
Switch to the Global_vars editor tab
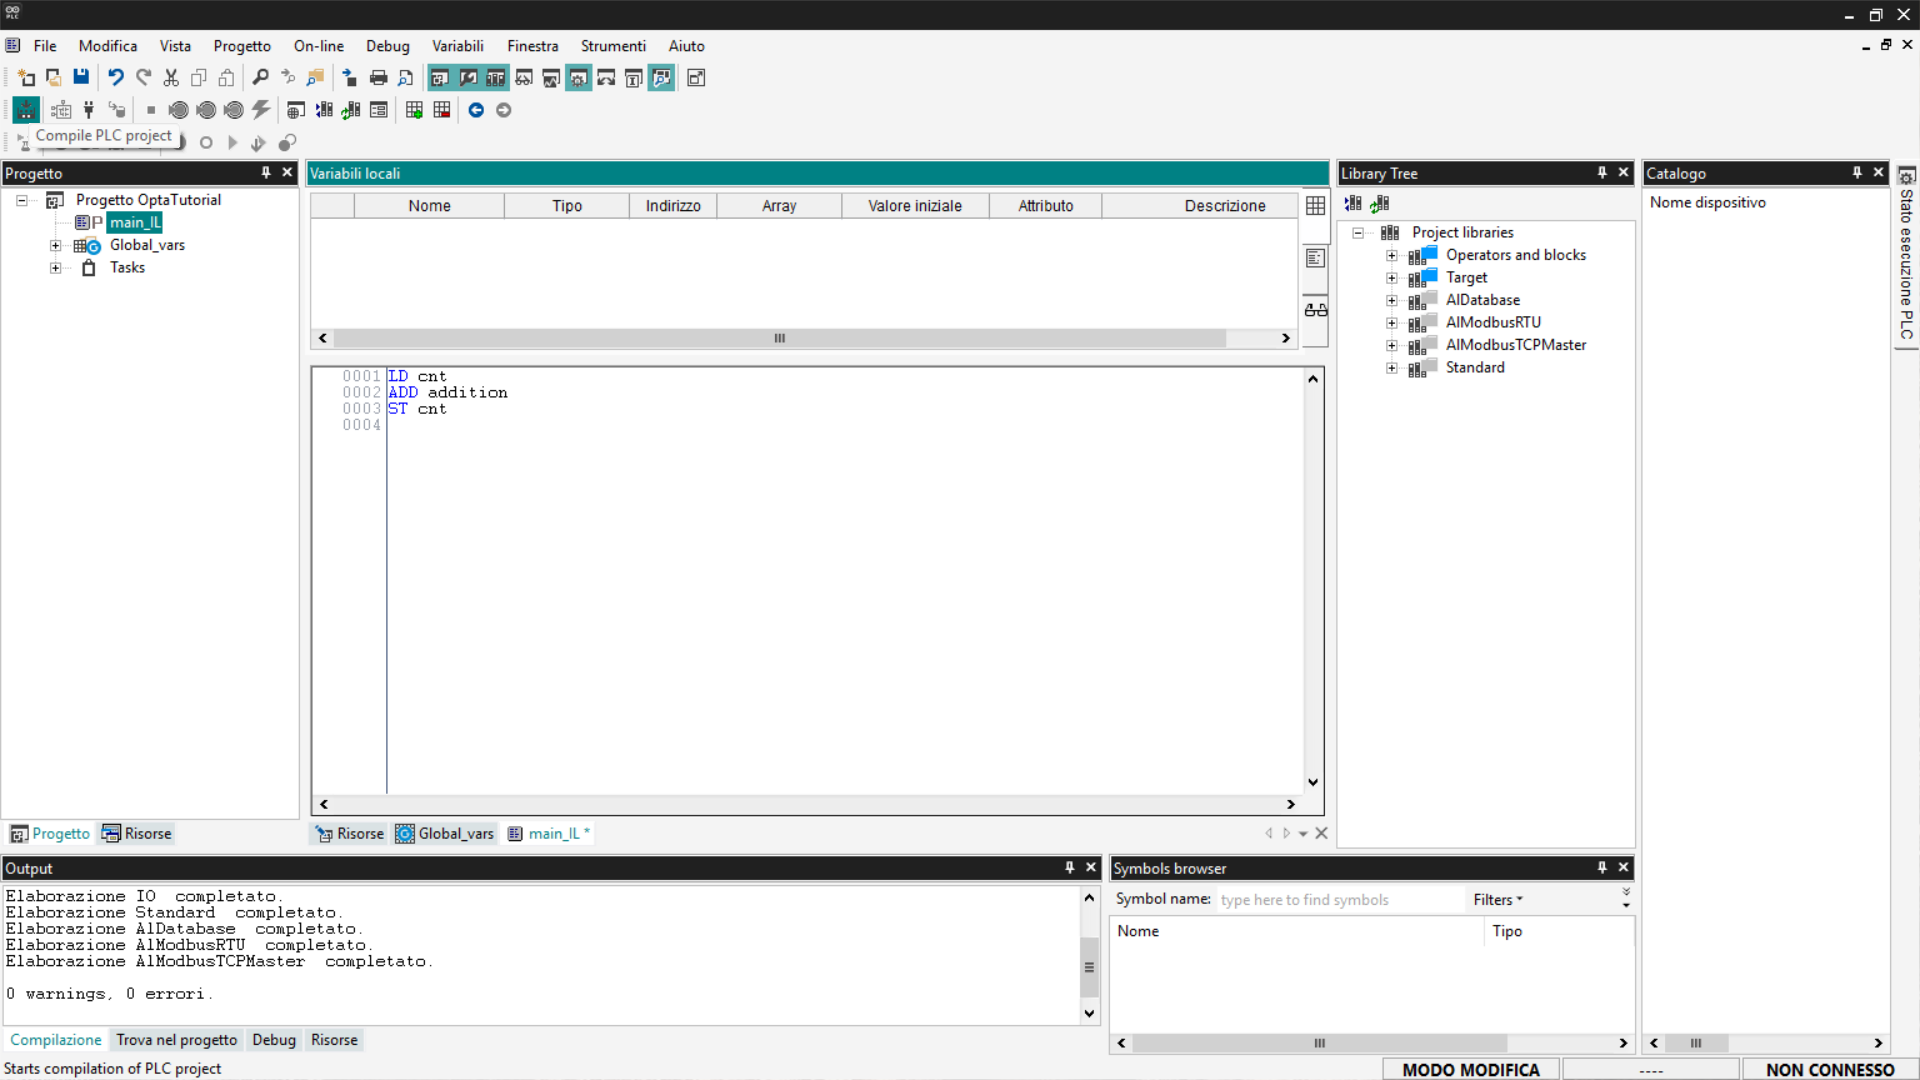(446, 834)
